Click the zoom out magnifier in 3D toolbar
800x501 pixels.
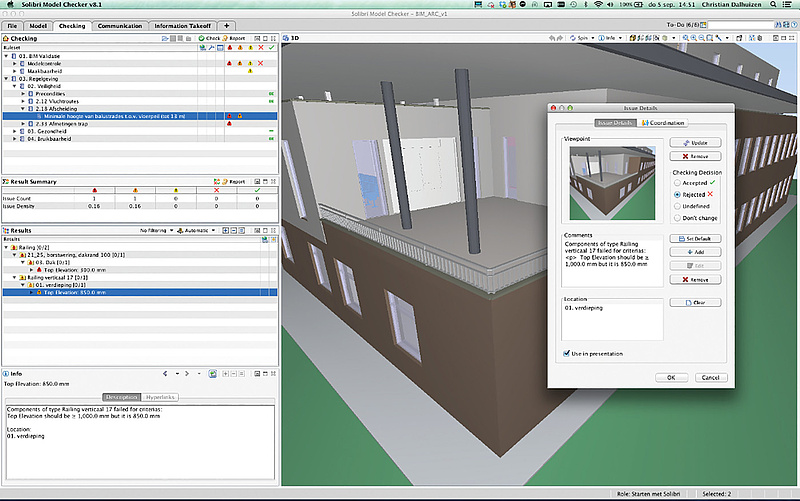point(702,38)
